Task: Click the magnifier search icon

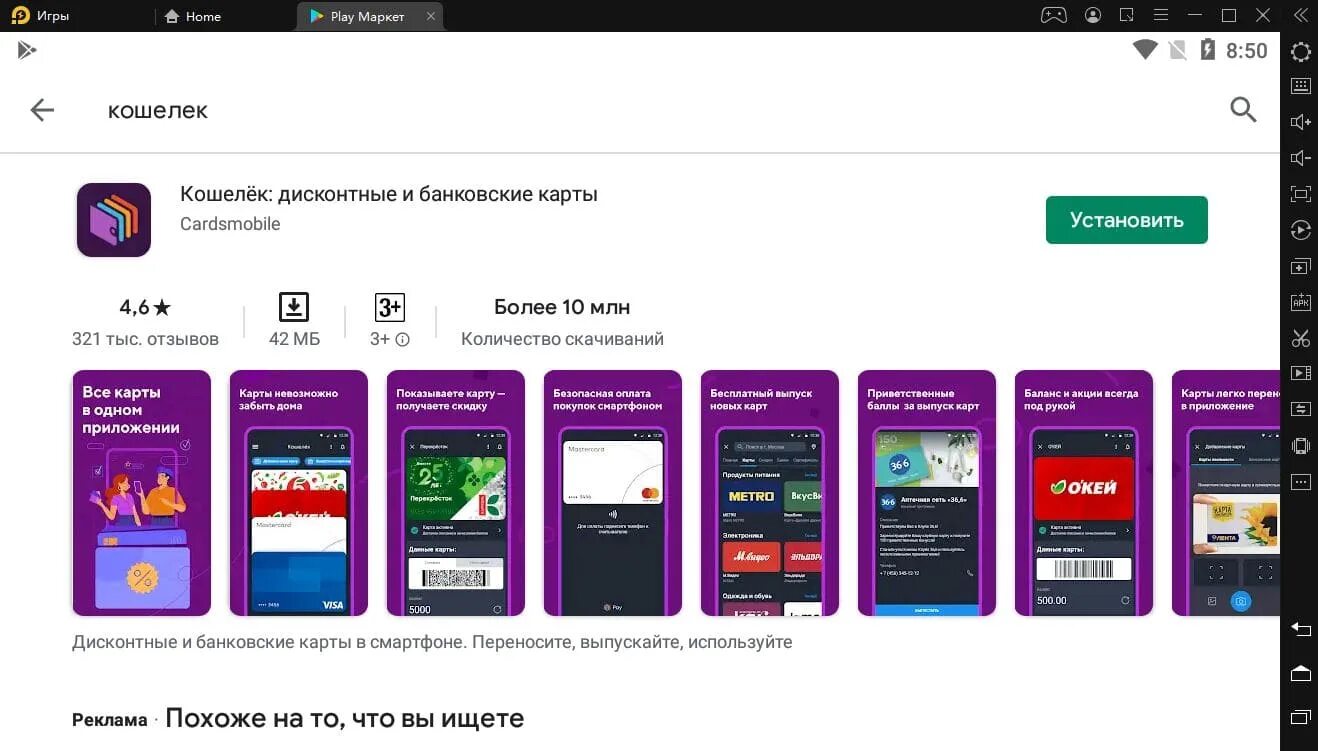Action: tap(1243, 110)
